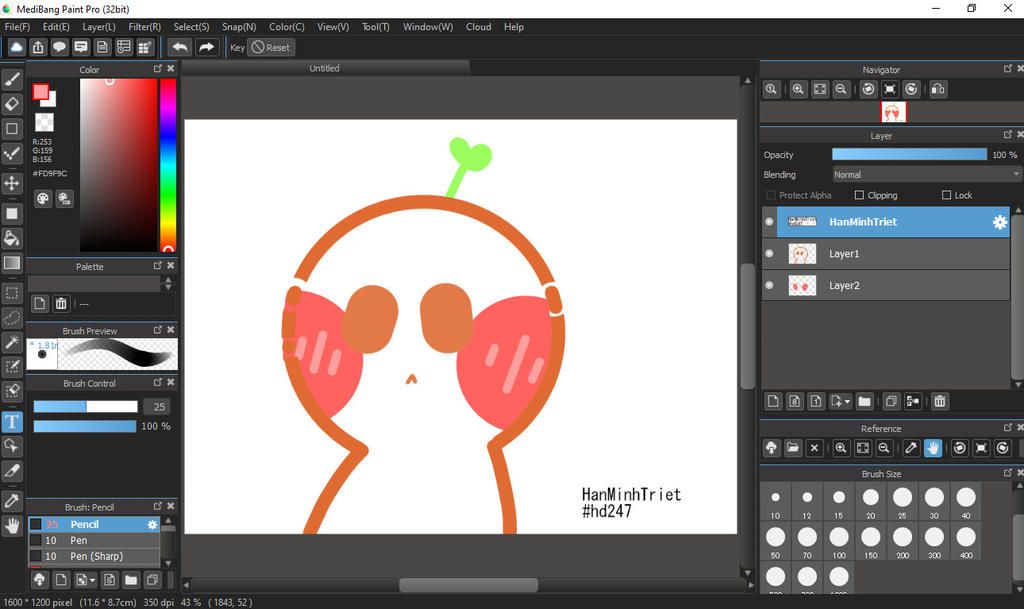The height and width of the screenshot is (609, 1024).
Task: Open the cloud icon in the top toolbar
Action: pos(16,47)
